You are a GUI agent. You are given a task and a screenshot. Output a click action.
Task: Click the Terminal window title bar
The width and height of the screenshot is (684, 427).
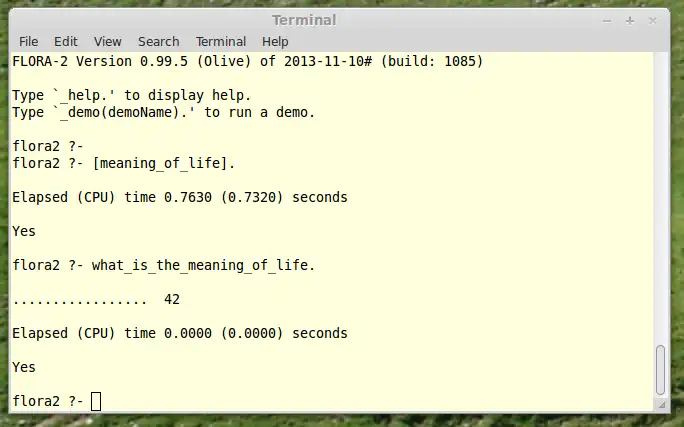[304, 20]
